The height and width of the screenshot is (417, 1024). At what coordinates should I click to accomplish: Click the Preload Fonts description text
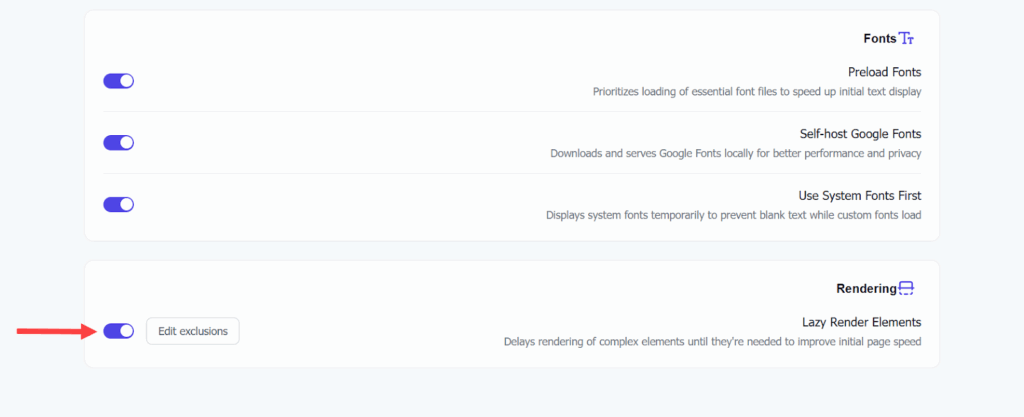point(756,92)
